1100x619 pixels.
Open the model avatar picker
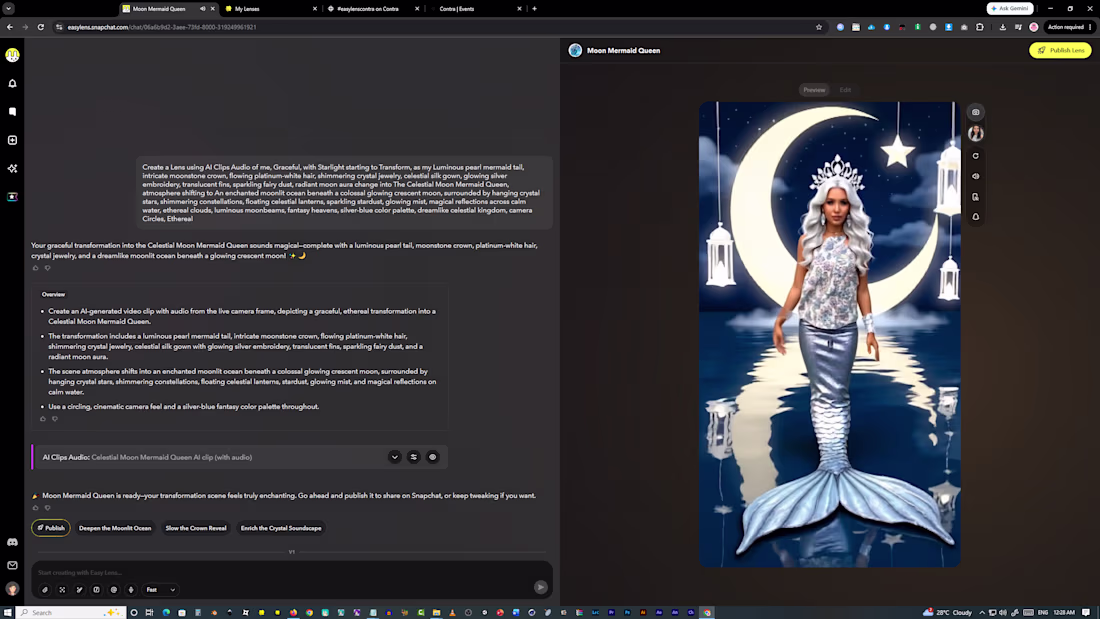[x=976, y=133]
